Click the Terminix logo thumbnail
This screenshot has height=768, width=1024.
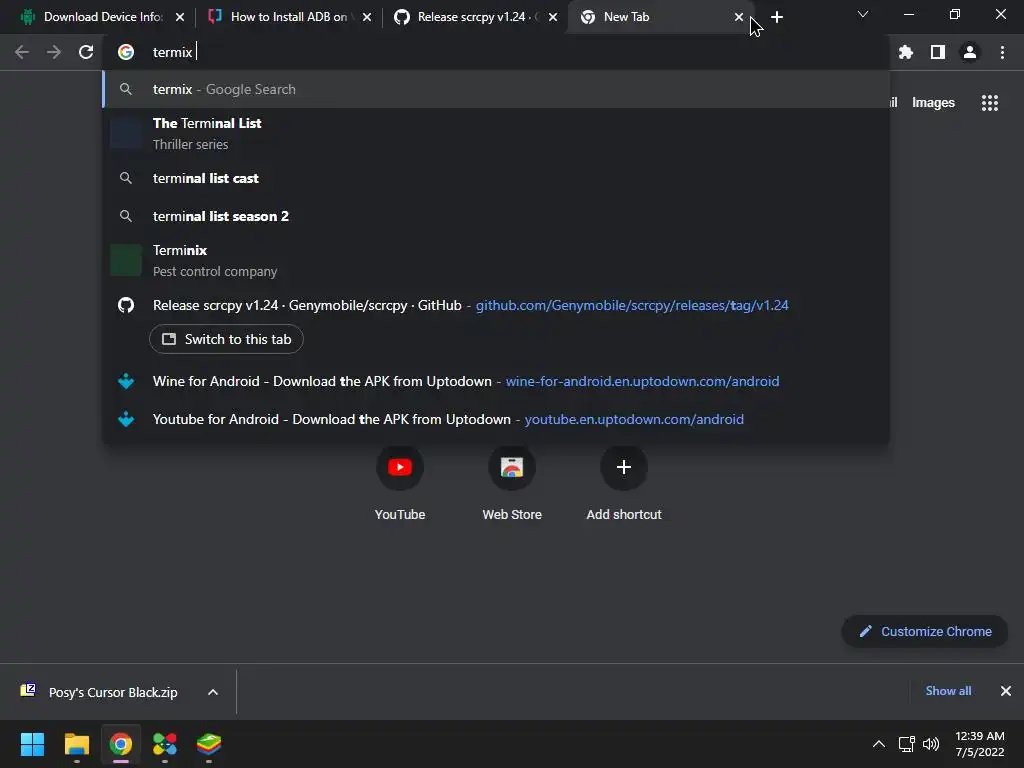tap(126, 260)
